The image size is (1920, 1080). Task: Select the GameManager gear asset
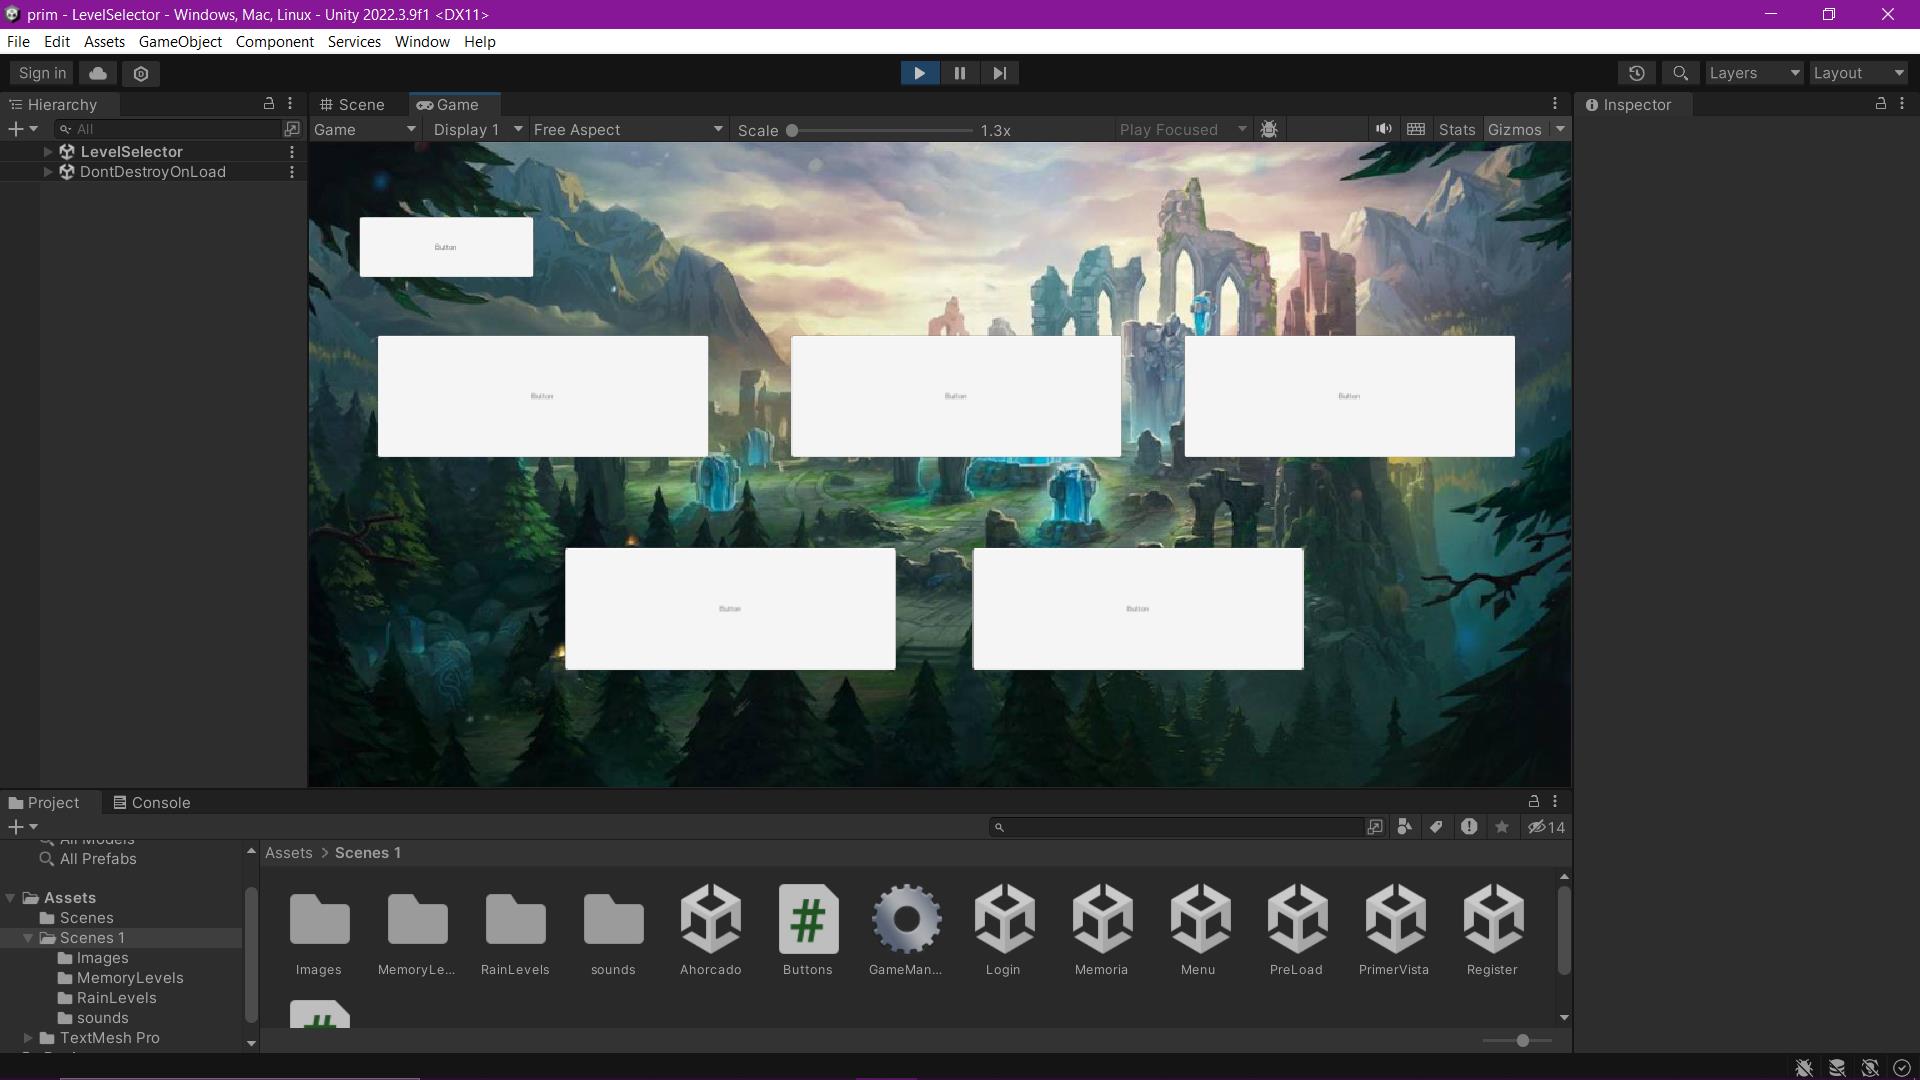pyautogui.click(x=906, y=920)
